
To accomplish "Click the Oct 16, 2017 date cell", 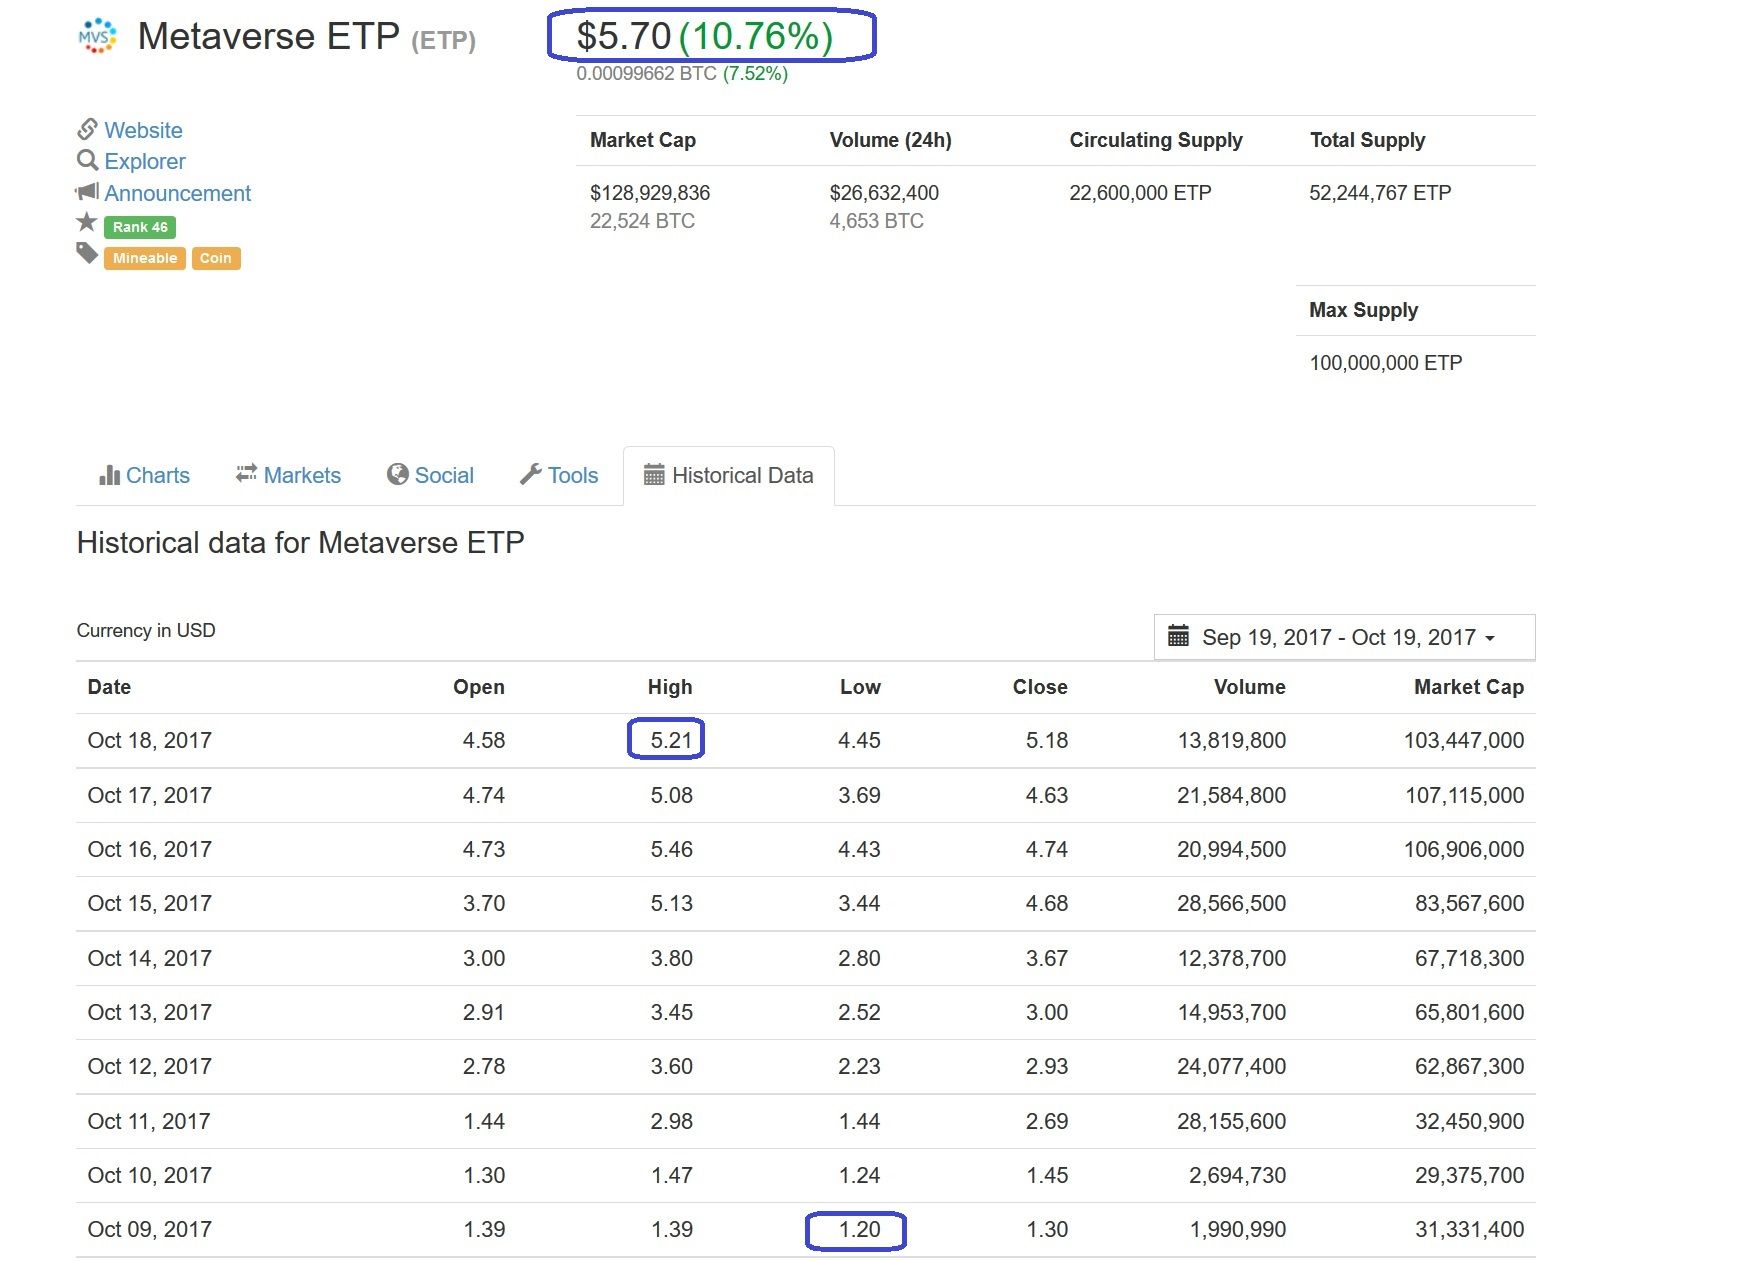I will (x=150, y=850).
